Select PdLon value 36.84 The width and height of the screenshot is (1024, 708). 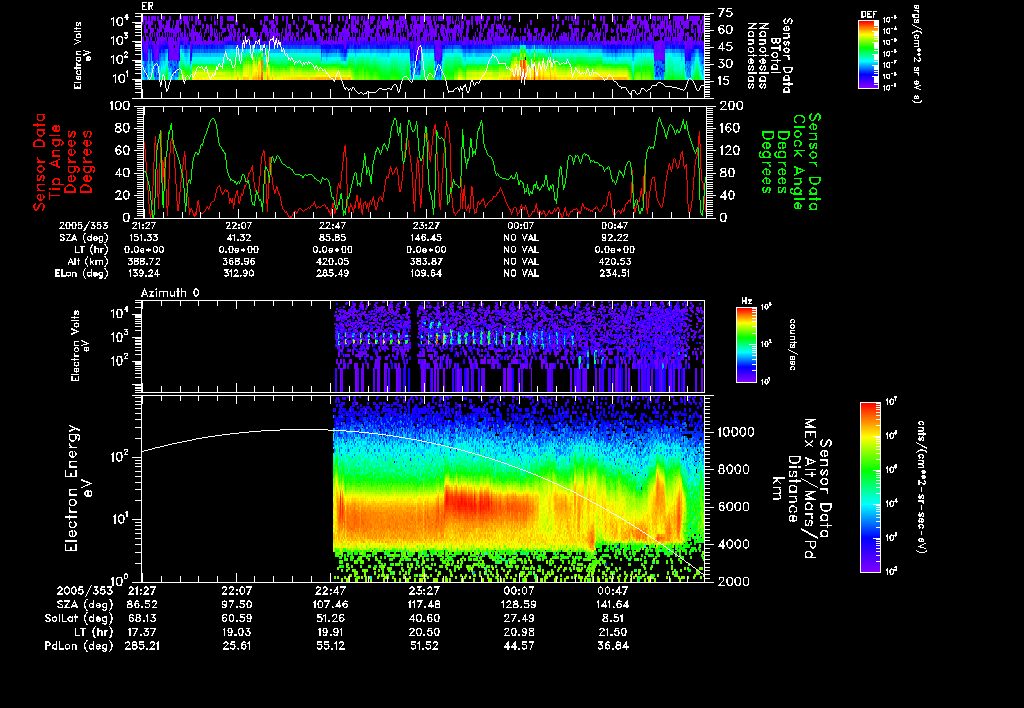(x=613, y=646)
